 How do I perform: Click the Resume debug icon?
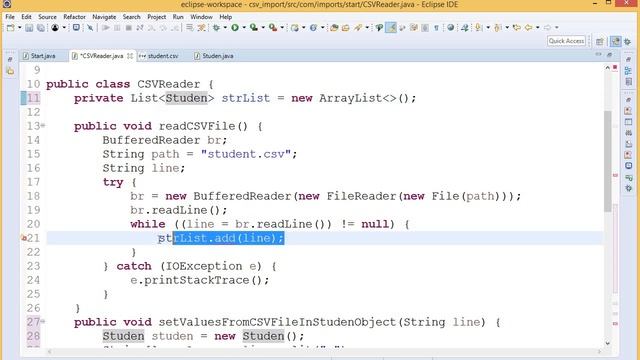pos(106,28)
